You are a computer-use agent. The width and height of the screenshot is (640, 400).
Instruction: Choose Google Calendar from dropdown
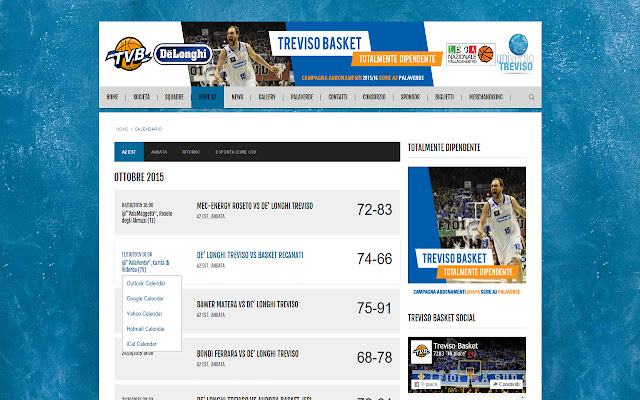click(x=145, y=298)
